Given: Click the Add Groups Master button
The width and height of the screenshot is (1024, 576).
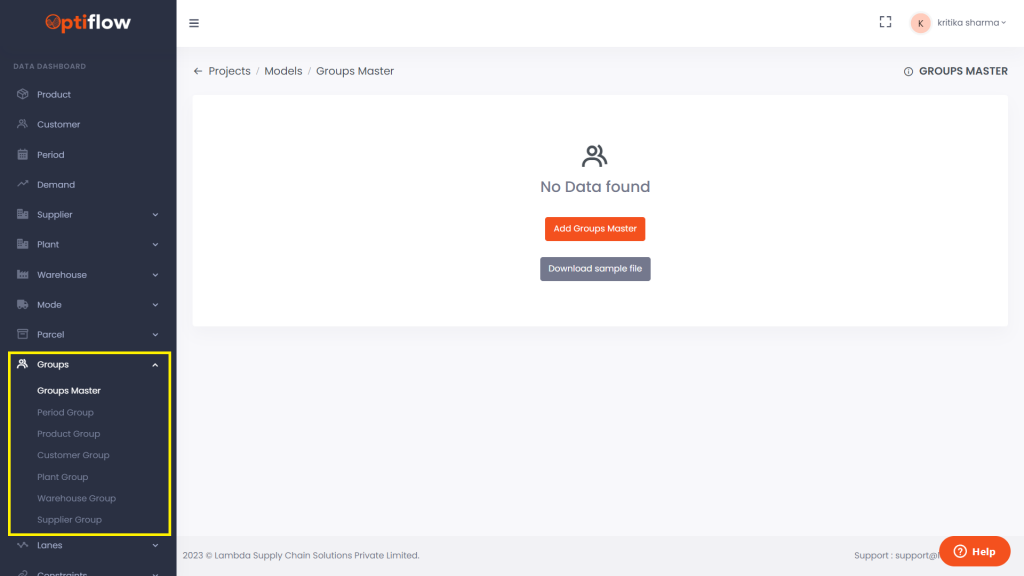Looking at the screenshot, I should (x=595, y=229).
